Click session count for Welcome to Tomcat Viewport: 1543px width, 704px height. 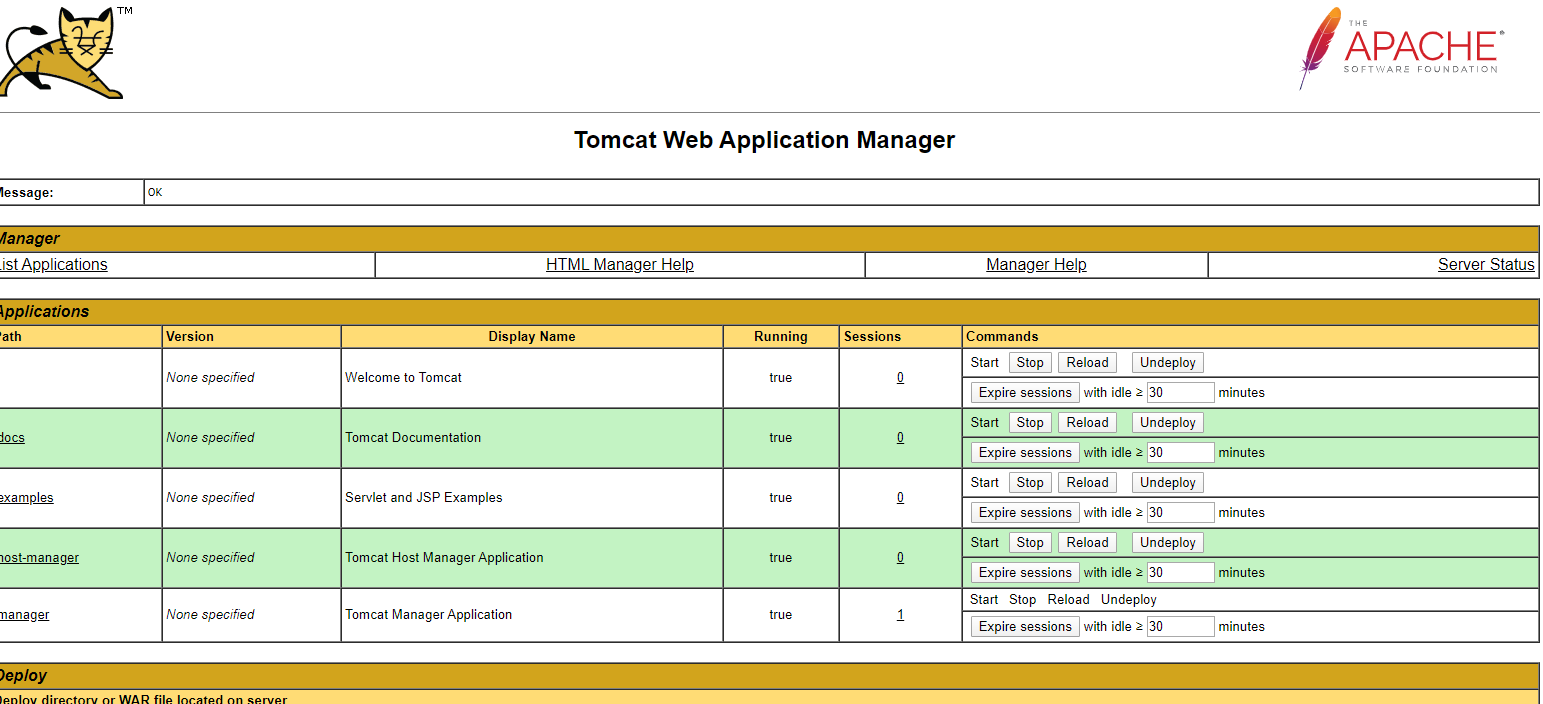tap(900, 378)
